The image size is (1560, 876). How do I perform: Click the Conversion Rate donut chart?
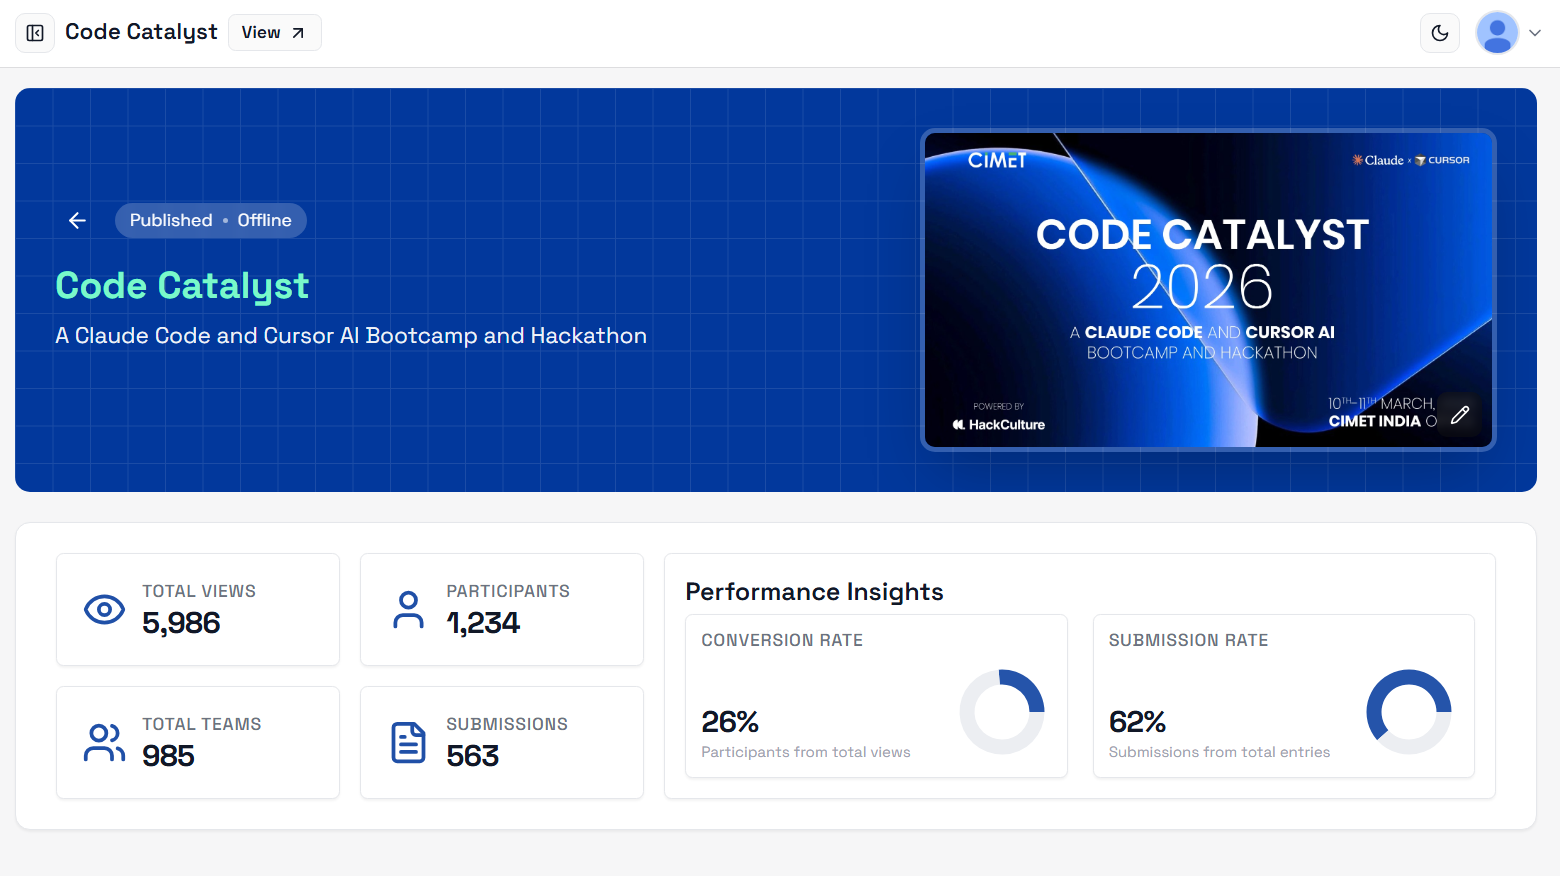coord(1002,712)
